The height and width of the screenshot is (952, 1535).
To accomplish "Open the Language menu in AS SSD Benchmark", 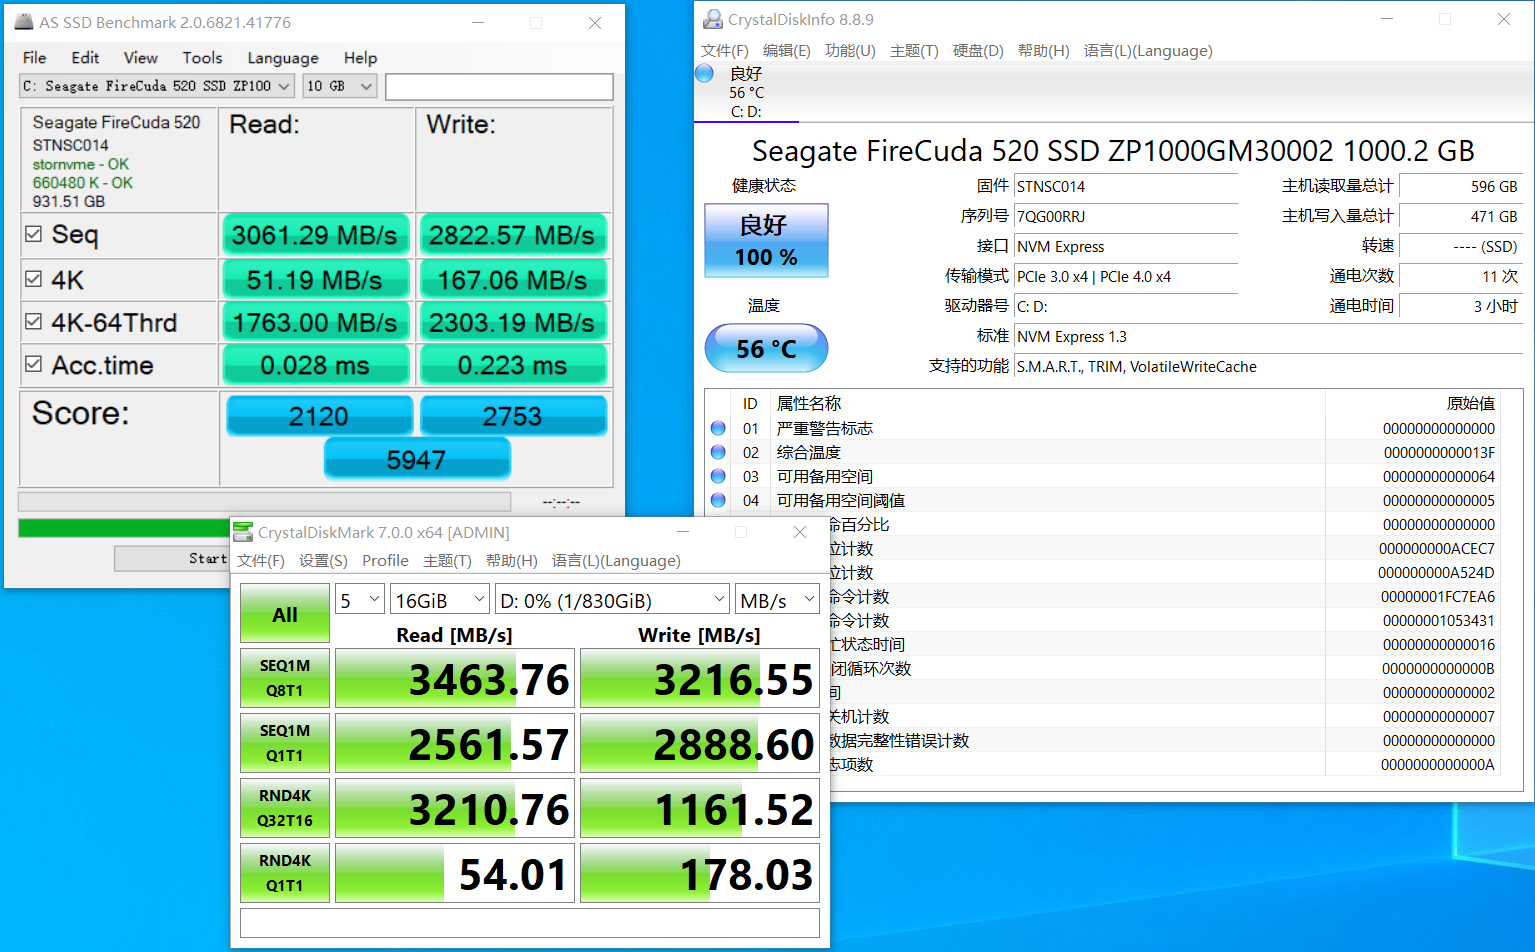I will click(283, 58).
